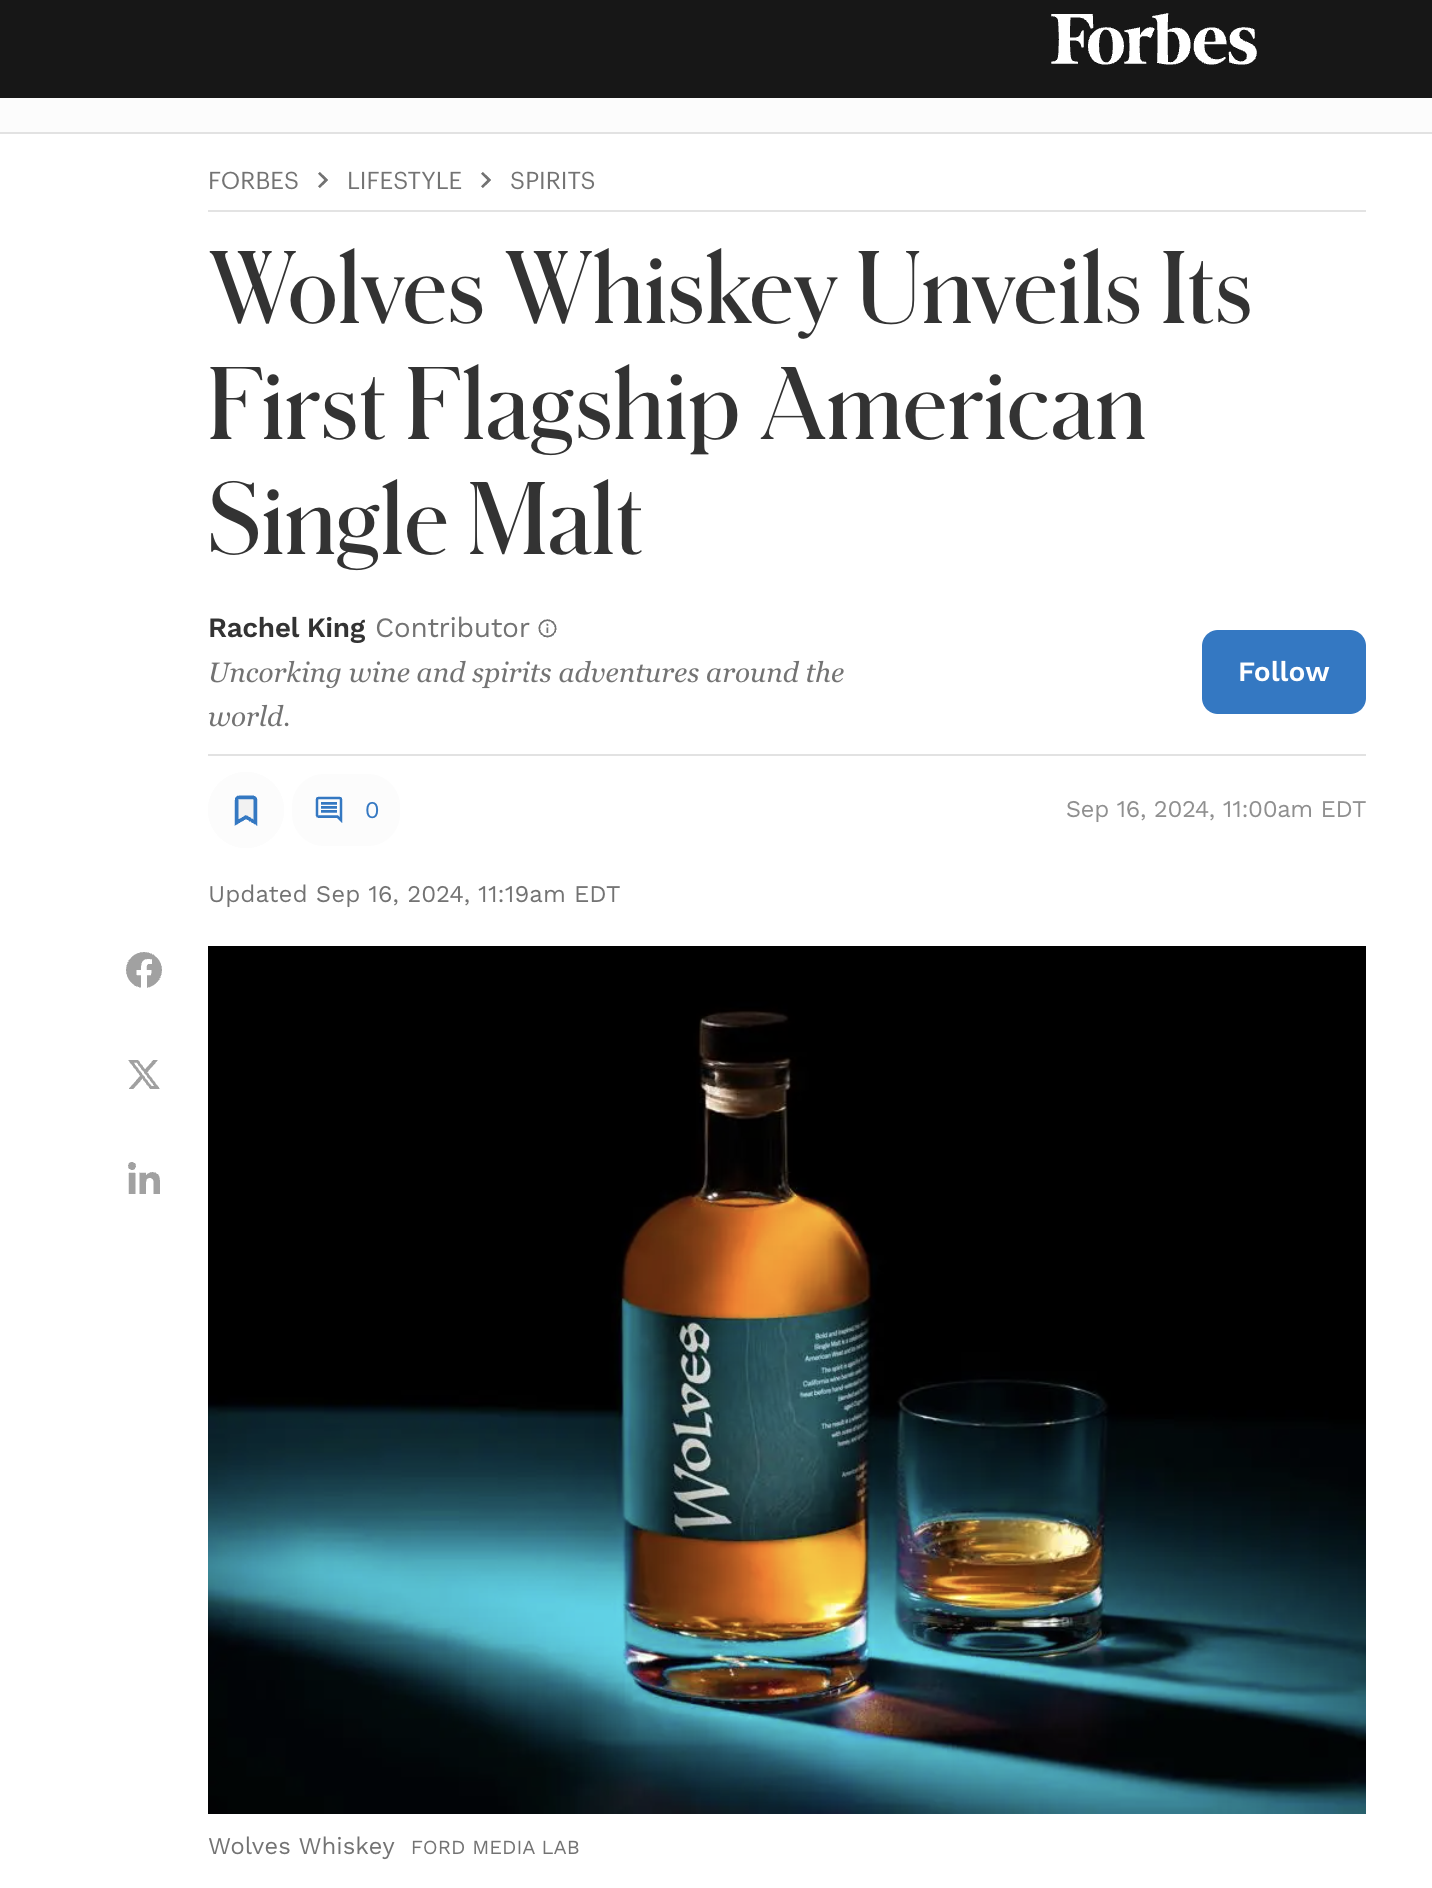
Task: Go to the FORBES breadcrumb
Action: tap(253, 181)
